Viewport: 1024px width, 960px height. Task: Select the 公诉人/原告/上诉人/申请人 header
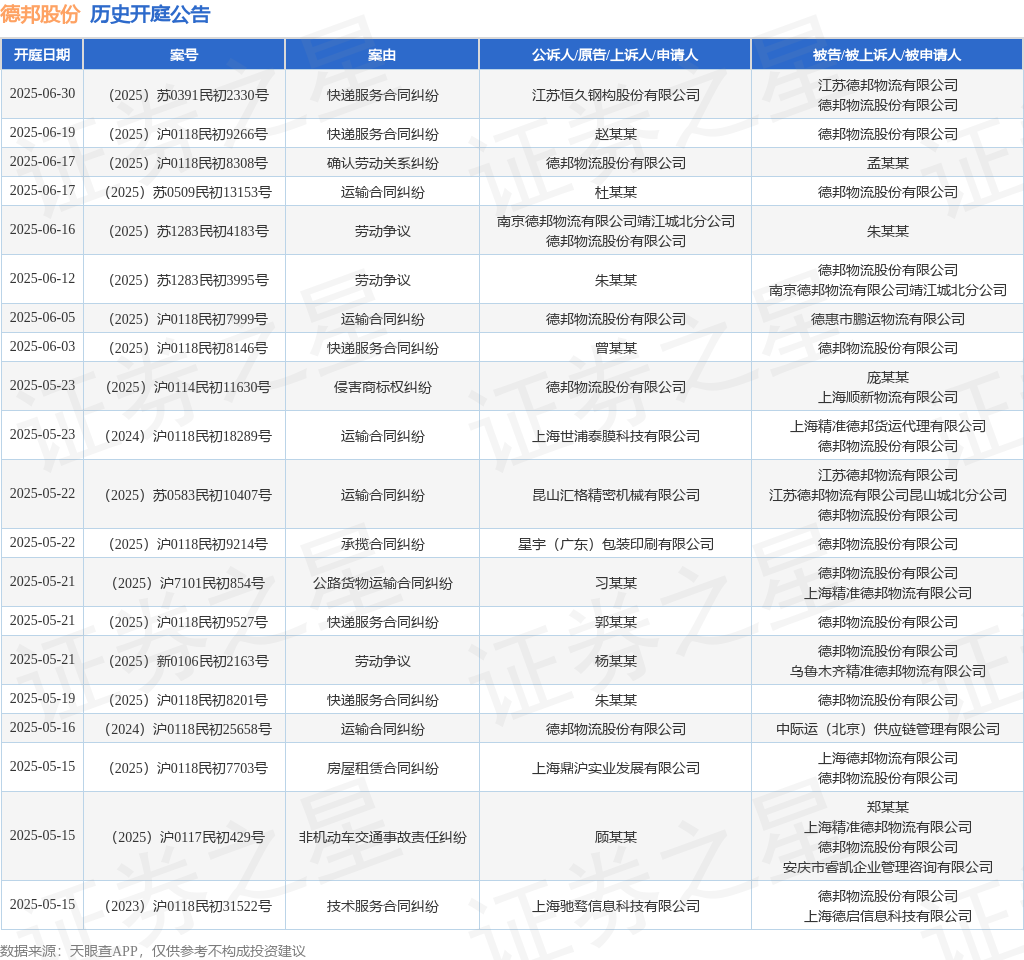(x=615, y=55)
